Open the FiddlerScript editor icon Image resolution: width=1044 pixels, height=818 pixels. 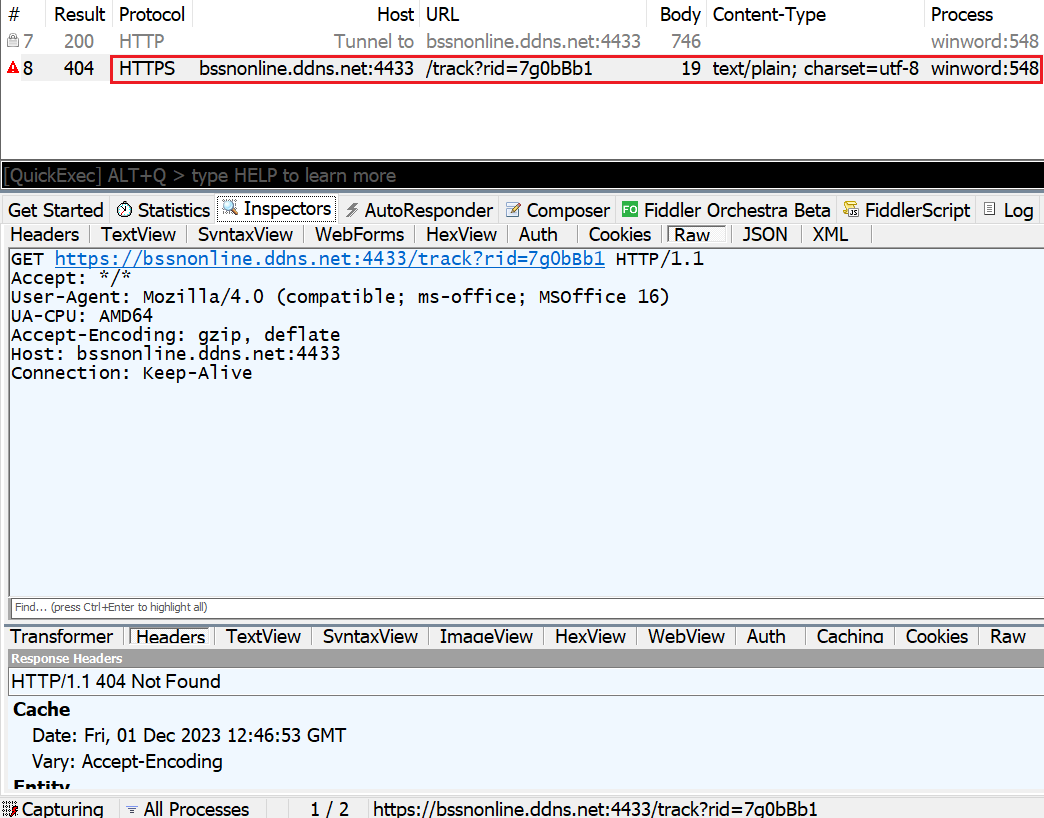851,209
